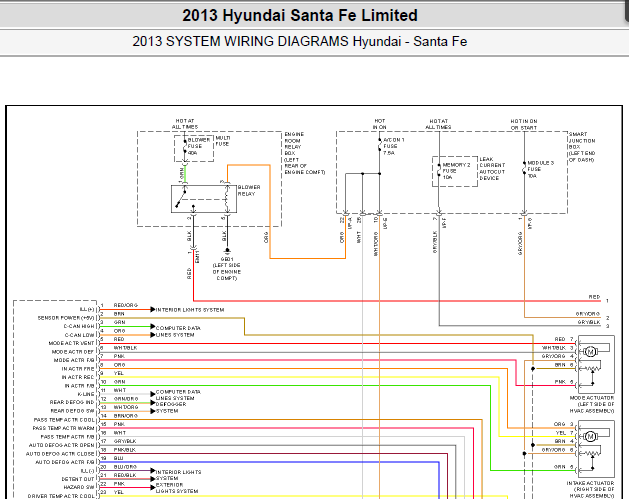This screenshot has width=629, height=499.
Task: Select the "RED/ORG" wire color label at pin 1
Action: 126,306
